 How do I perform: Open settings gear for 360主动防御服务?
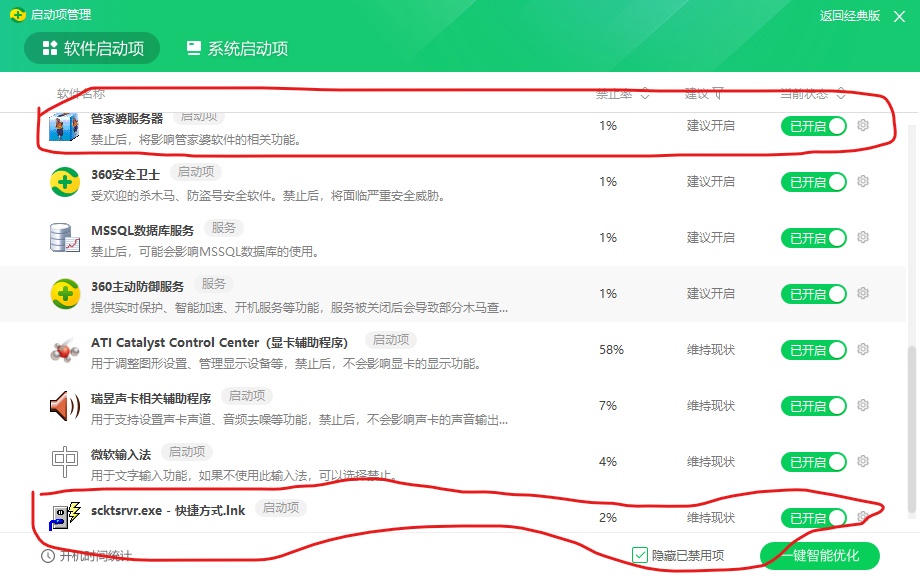[x=862, y=293]
